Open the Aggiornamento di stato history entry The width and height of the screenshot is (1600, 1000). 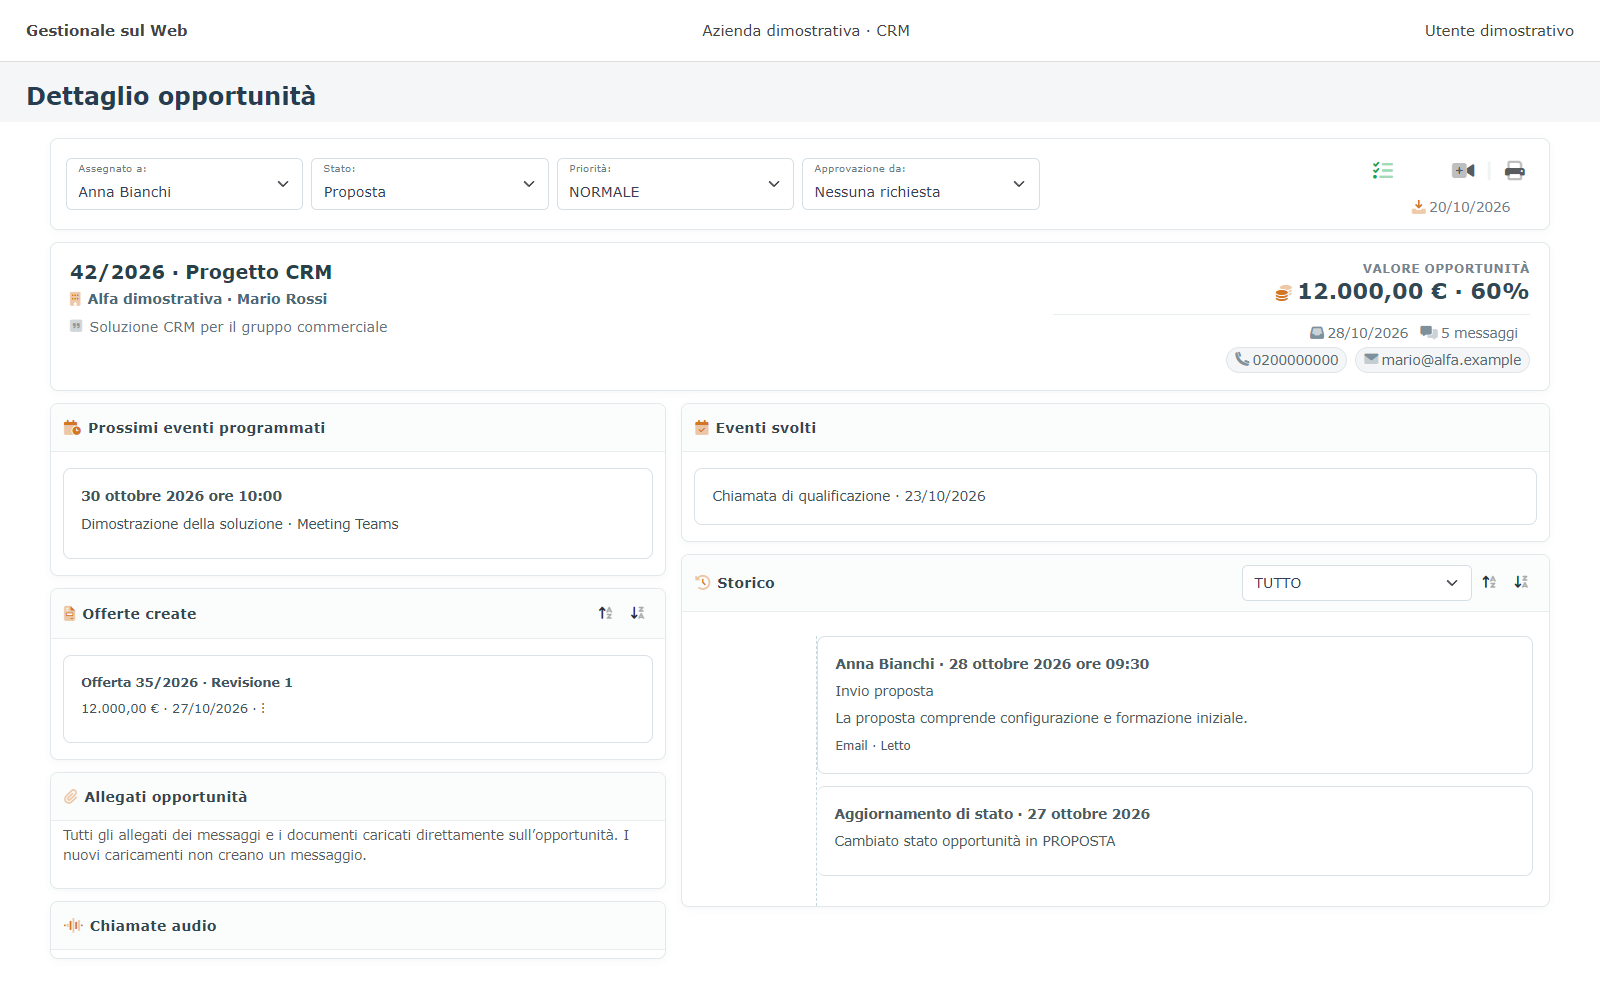(1175, 831)
